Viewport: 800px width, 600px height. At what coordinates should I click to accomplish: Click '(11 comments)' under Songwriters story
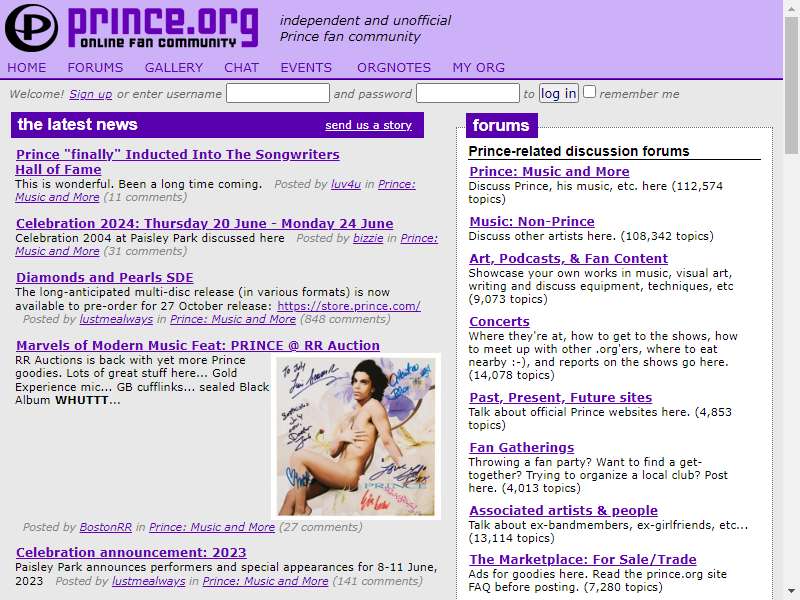[x=145, y=197]
